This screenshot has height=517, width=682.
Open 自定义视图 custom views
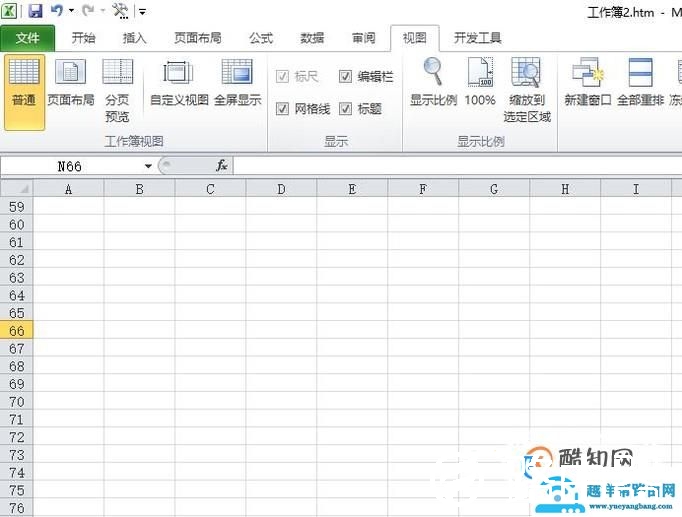click(x=179, y=83)
